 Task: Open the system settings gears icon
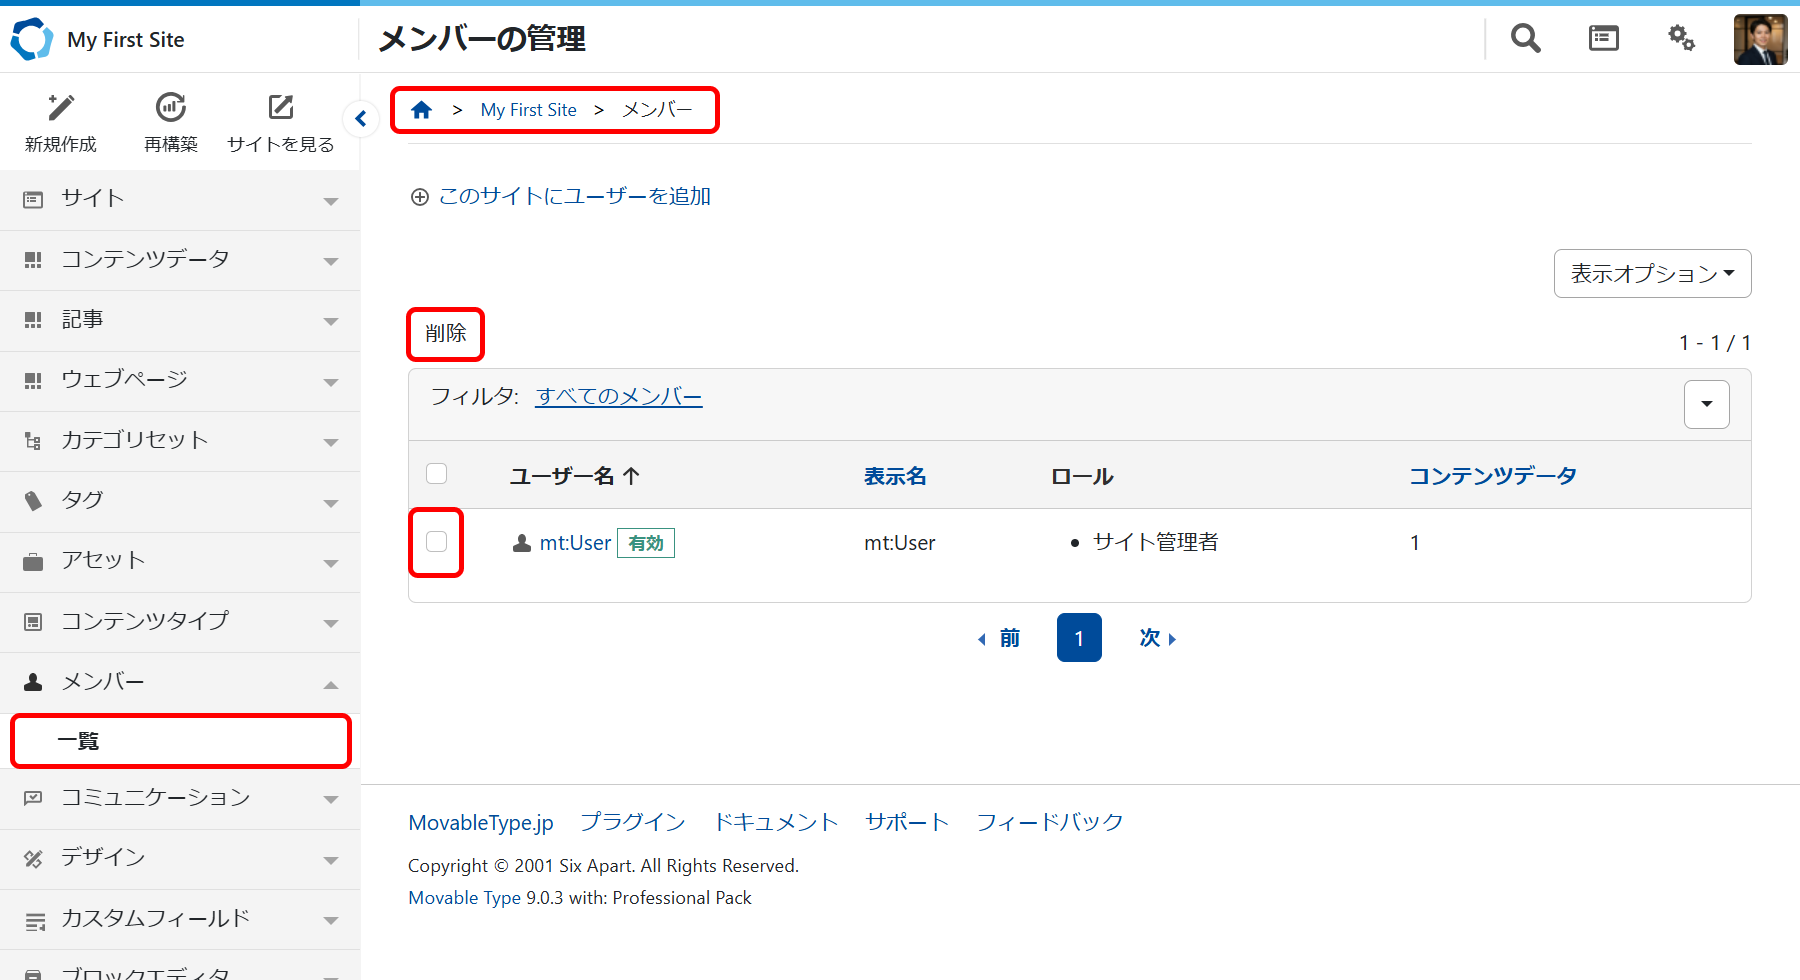1681,39
